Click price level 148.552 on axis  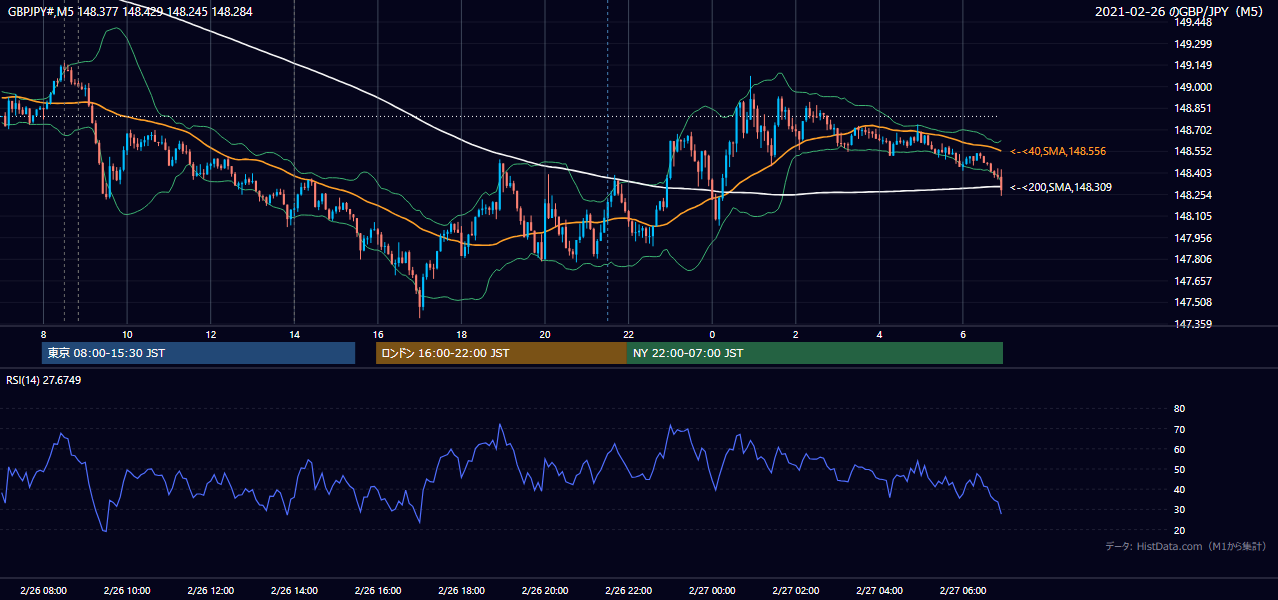click(x=1192, y=151)
